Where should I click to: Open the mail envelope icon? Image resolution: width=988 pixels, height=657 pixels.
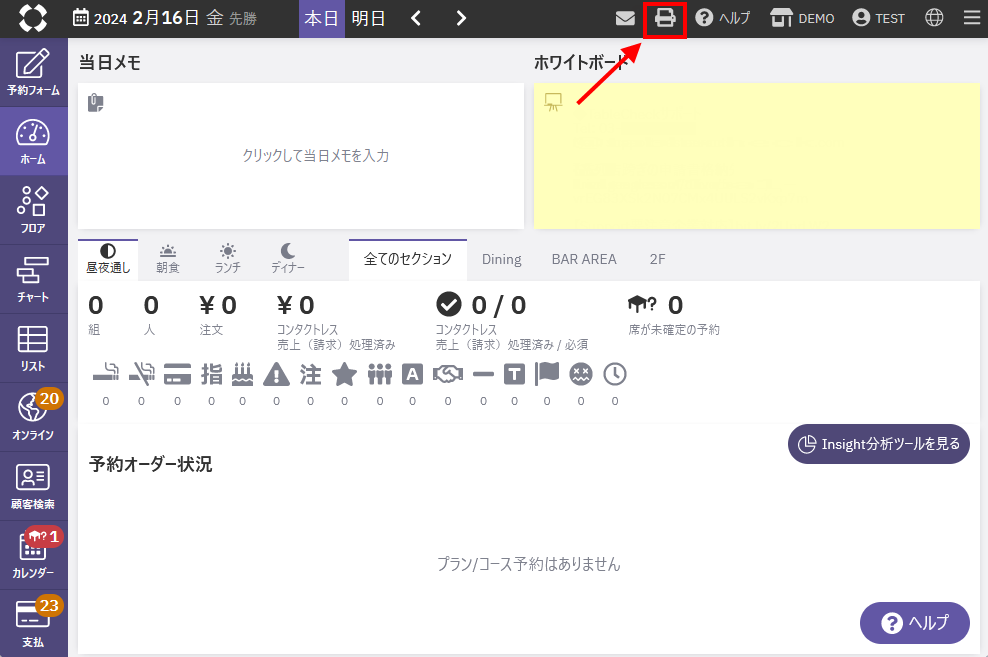(x=625, y=19)
